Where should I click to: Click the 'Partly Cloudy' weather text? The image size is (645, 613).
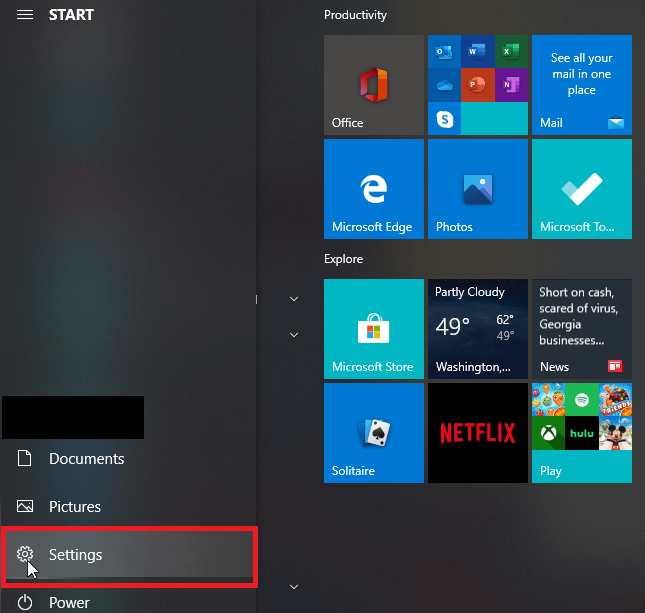pyautogui.click(x=470, y=292)
